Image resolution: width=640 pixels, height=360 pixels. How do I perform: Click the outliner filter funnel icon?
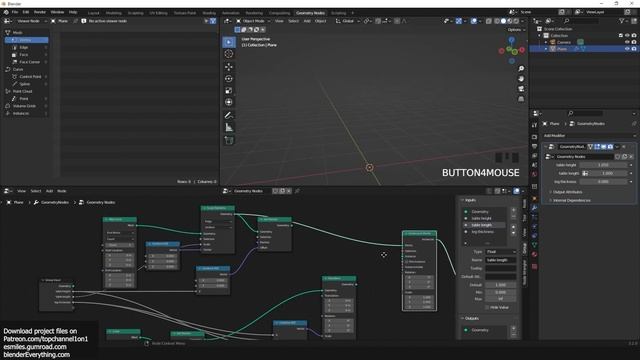[x=622, y=21]
